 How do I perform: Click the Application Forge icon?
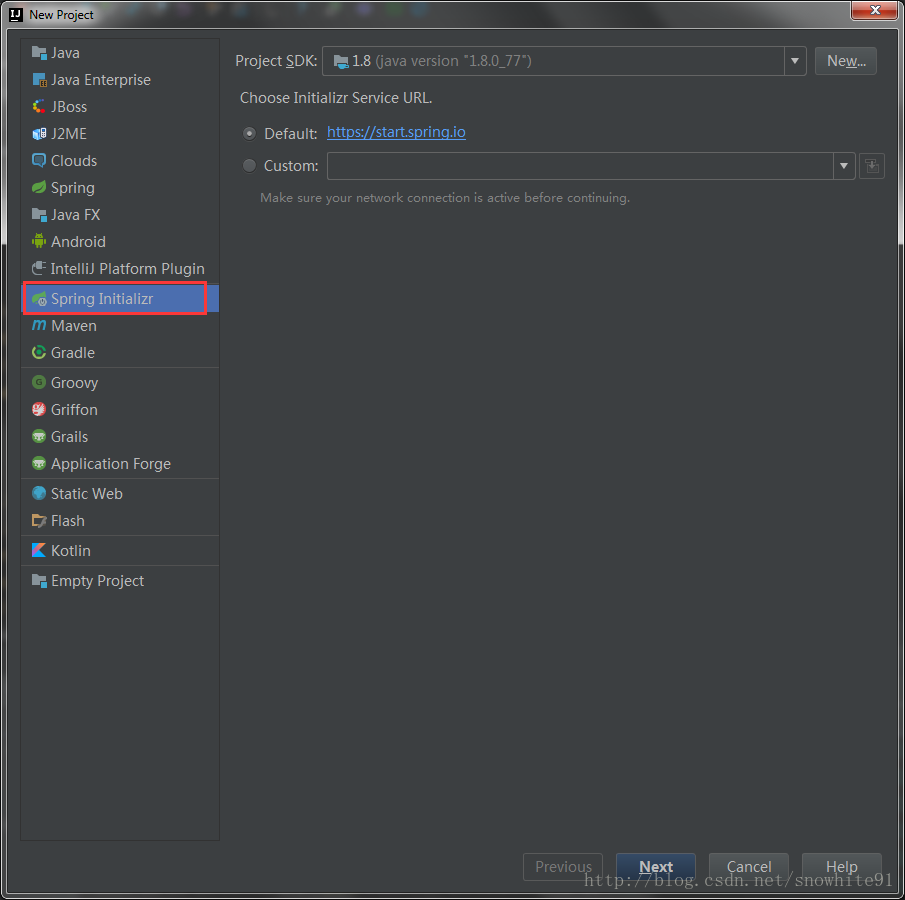(x=39, y=464)
